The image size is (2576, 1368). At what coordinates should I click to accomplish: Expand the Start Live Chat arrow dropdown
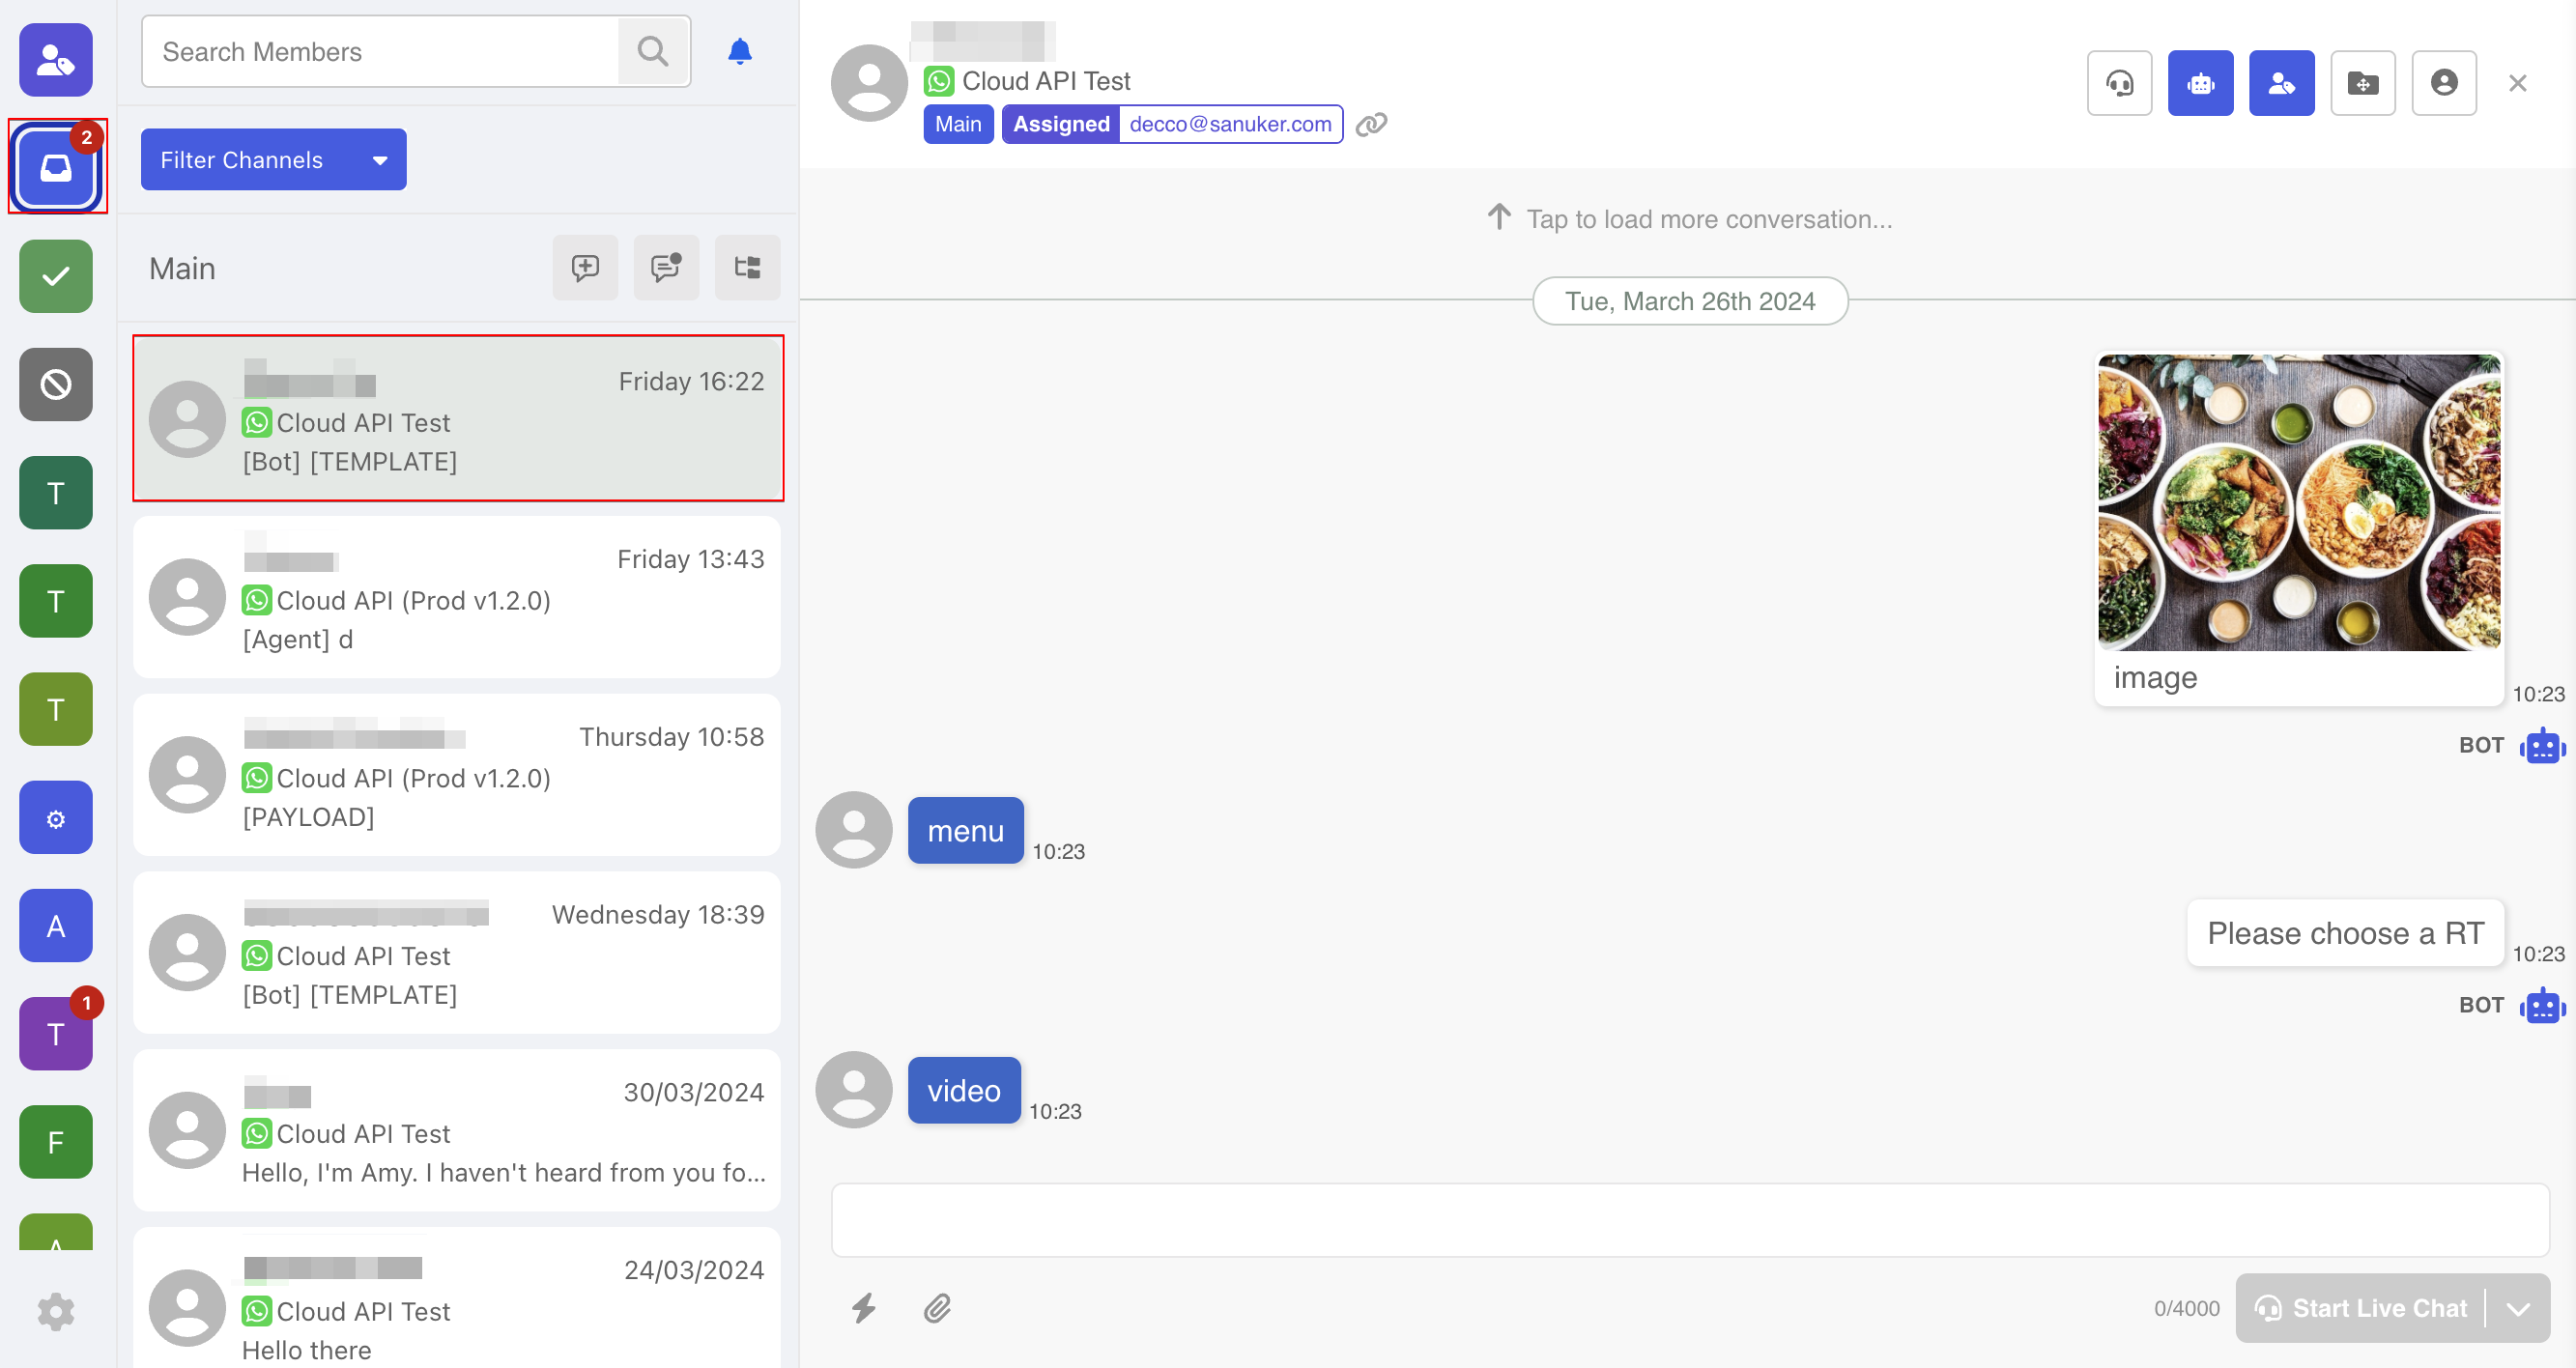point(2518,1308)
